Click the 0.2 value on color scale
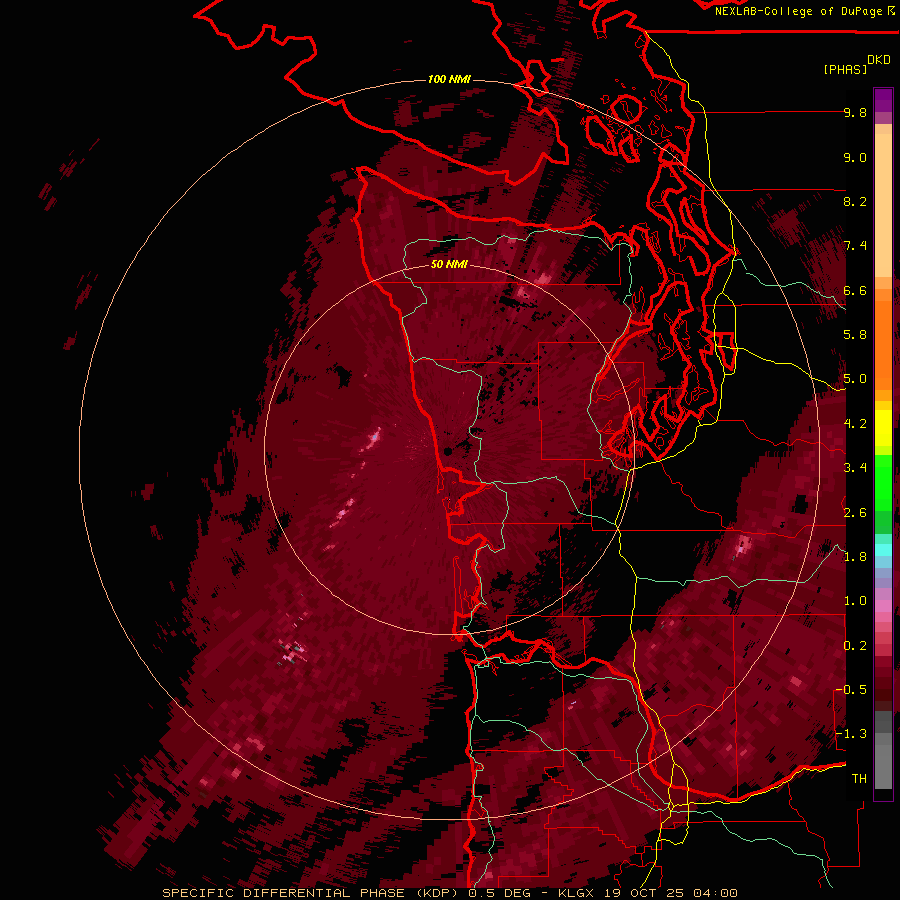The image size is (900, 900). click(x=855, y=646)
